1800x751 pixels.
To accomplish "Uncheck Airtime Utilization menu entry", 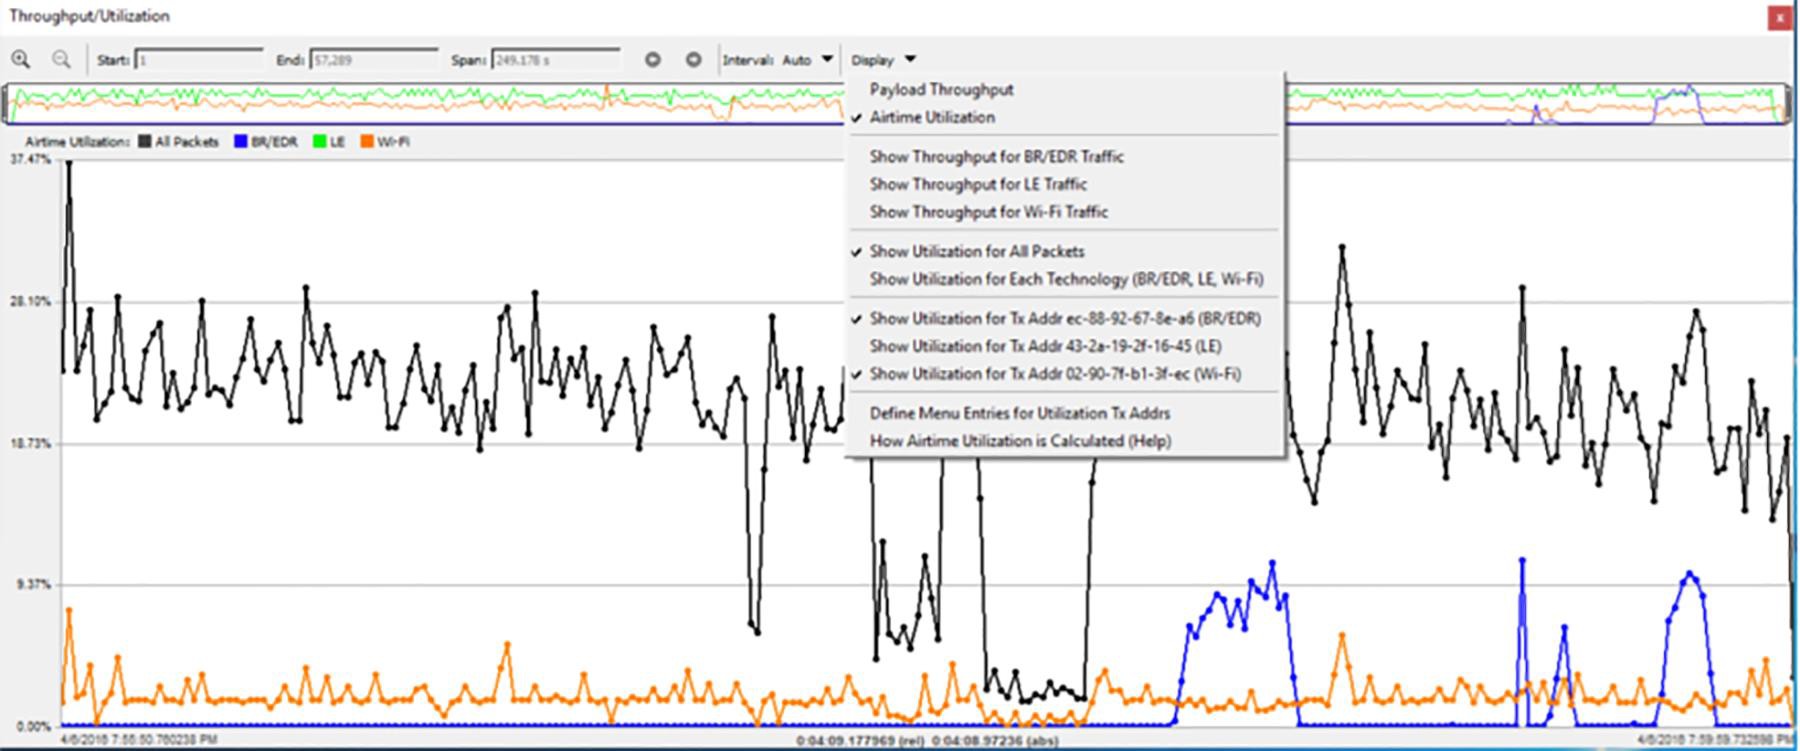I will pyautogui.click(x=1064, y=117).
